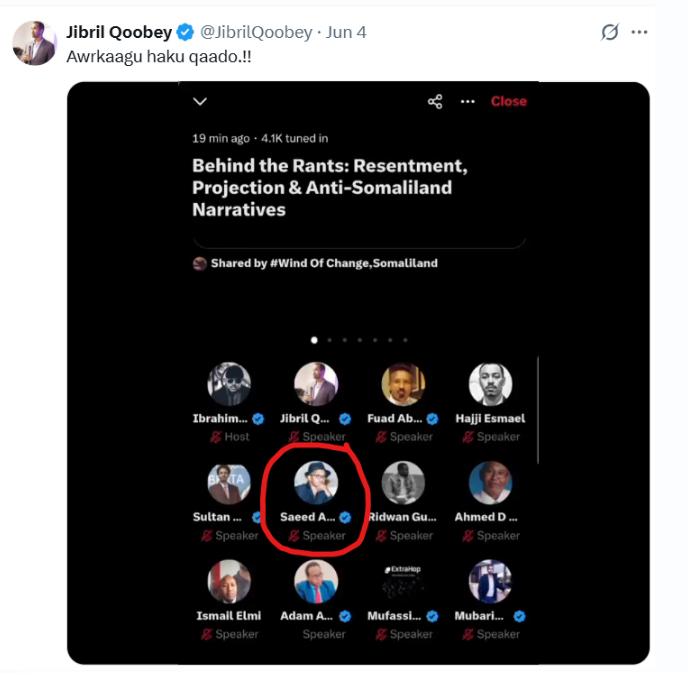Click Ismail Elmi's speaker avatar
The width and height of the screenshot is (688, 673).
point(229,581)
